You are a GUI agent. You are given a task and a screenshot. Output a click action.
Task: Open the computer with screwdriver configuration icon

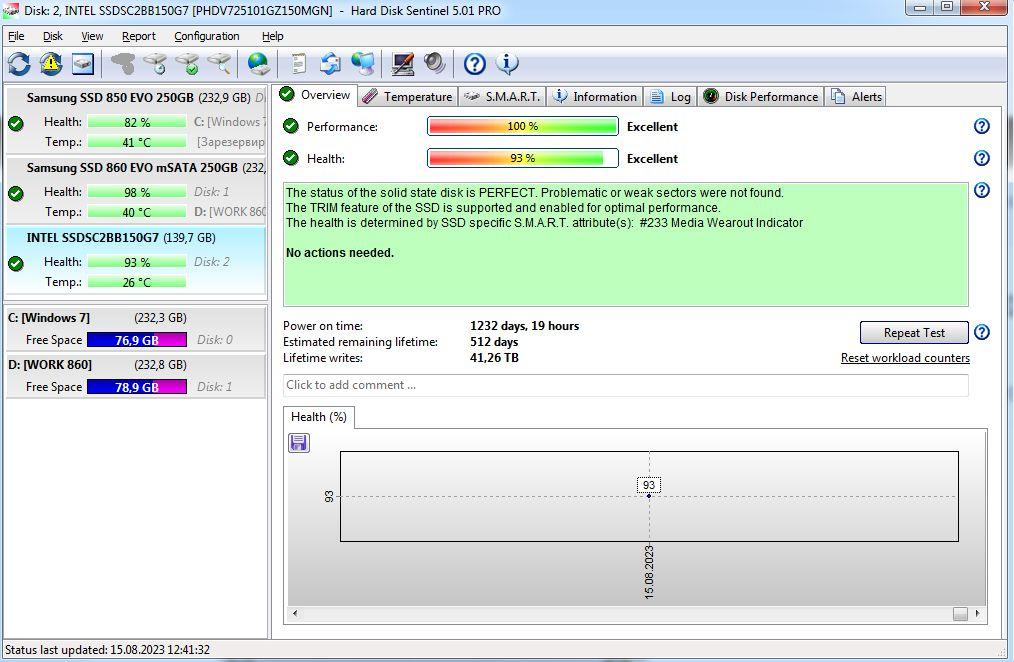point(402,63)
